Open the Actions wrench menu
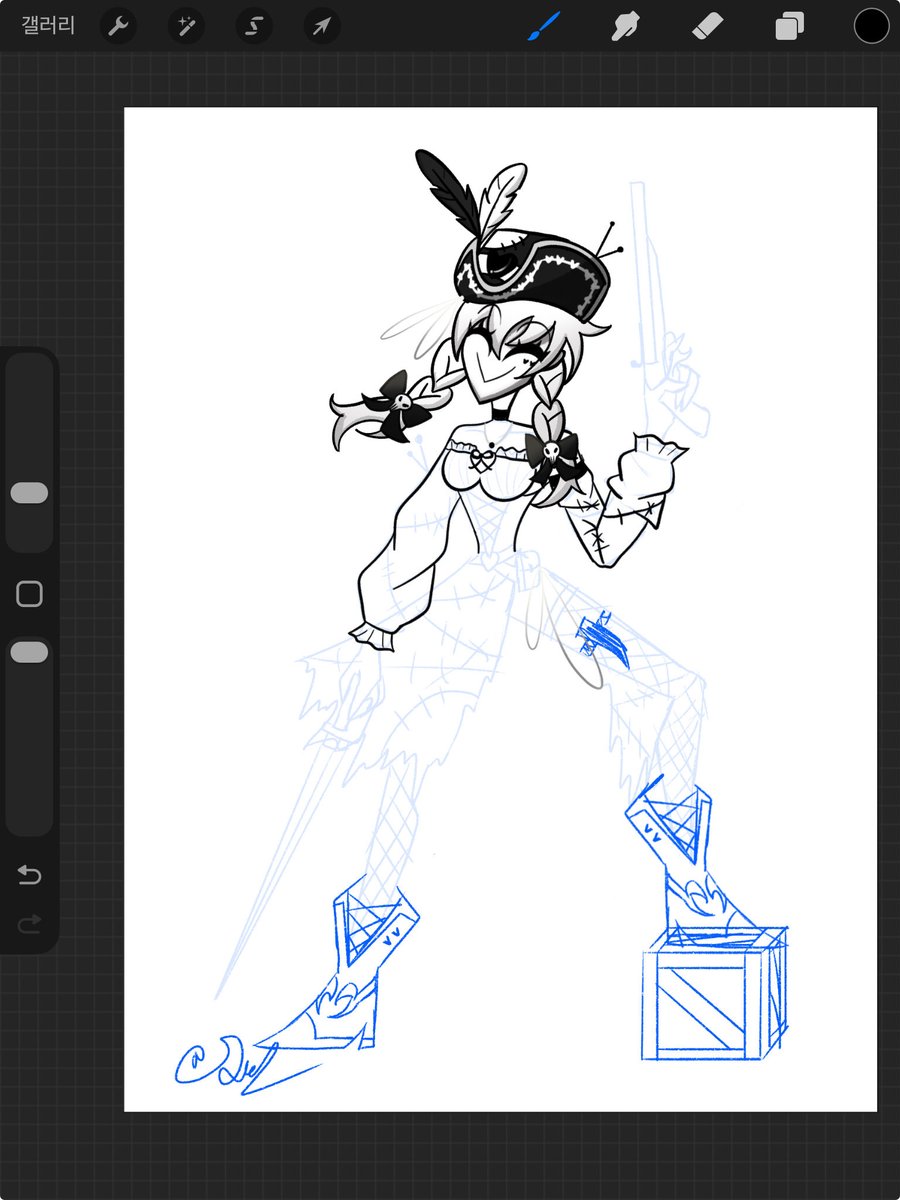Image resolution: width=900 pixels, height=1200 pixels. 118,27
